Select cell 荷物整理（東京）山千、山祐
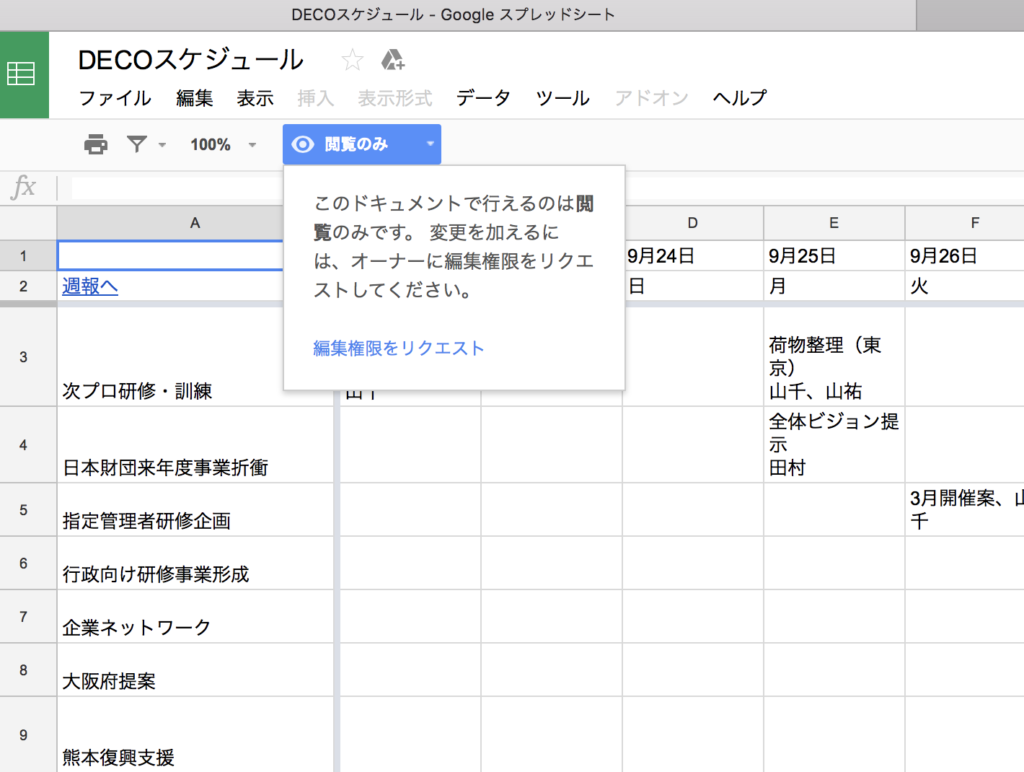The image size is (1024, 772). pos(834,357)
